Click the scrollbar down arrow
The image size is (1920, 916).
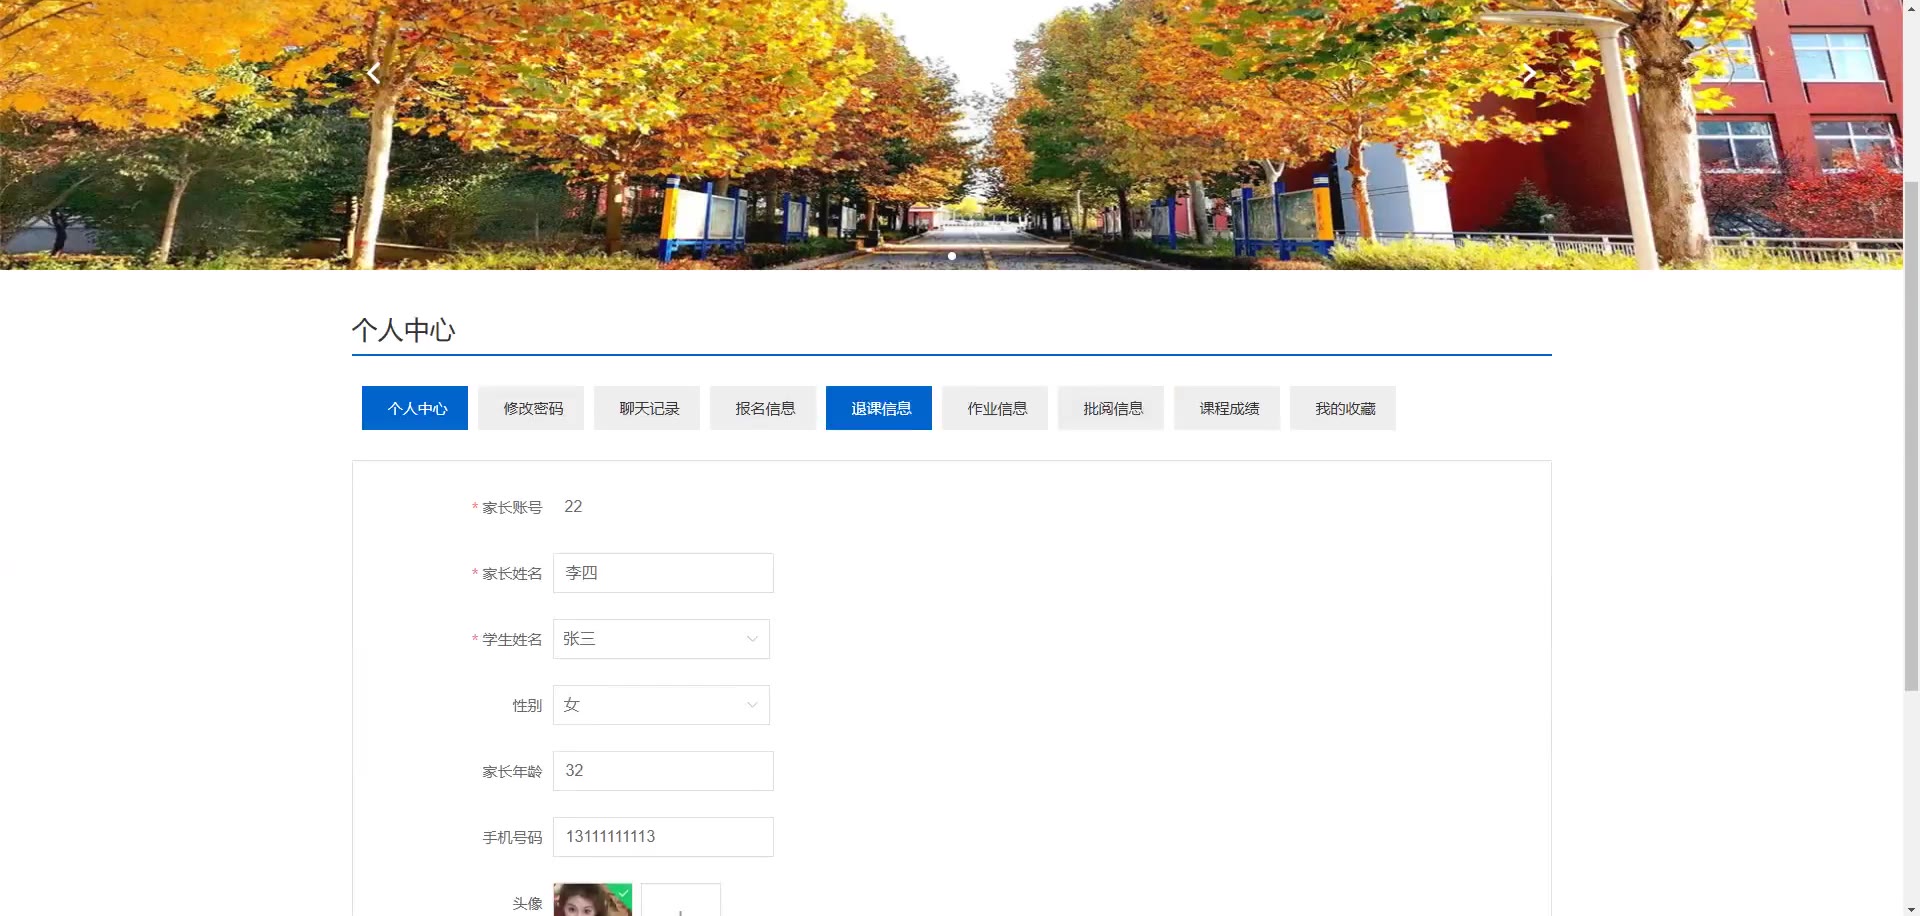coord(1911,908)
